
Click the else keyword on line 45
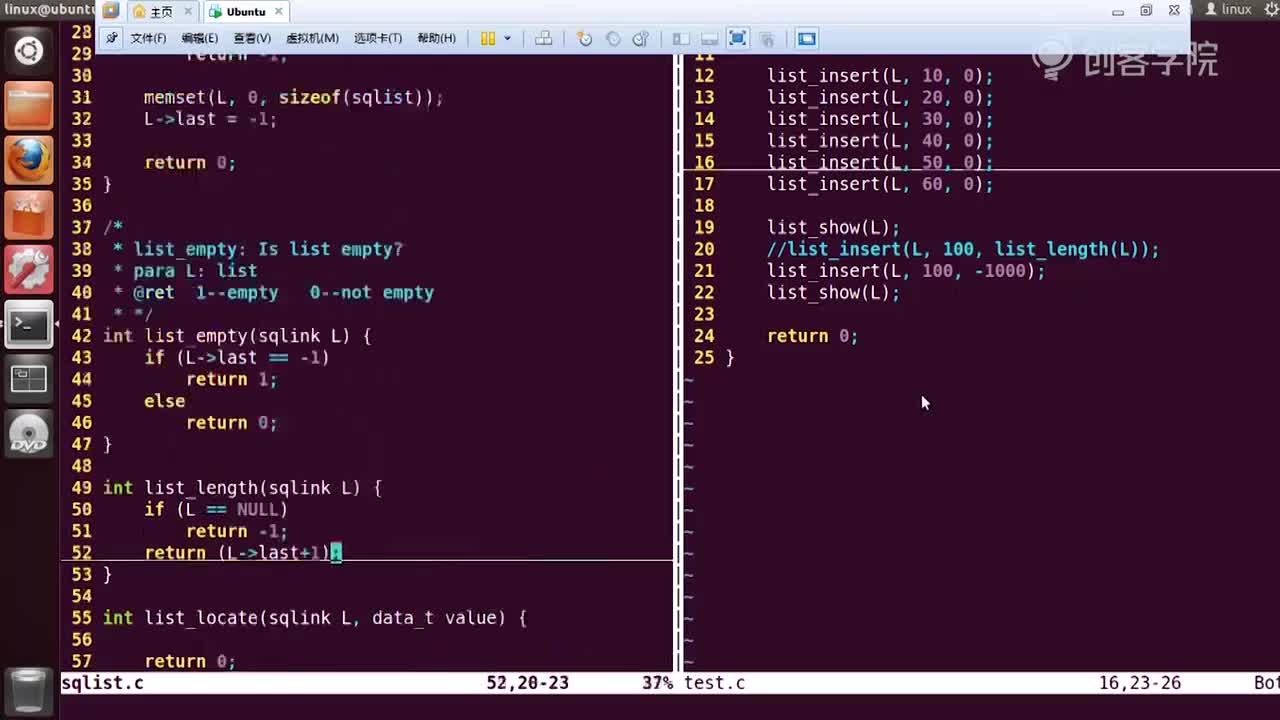pos(164,401)
